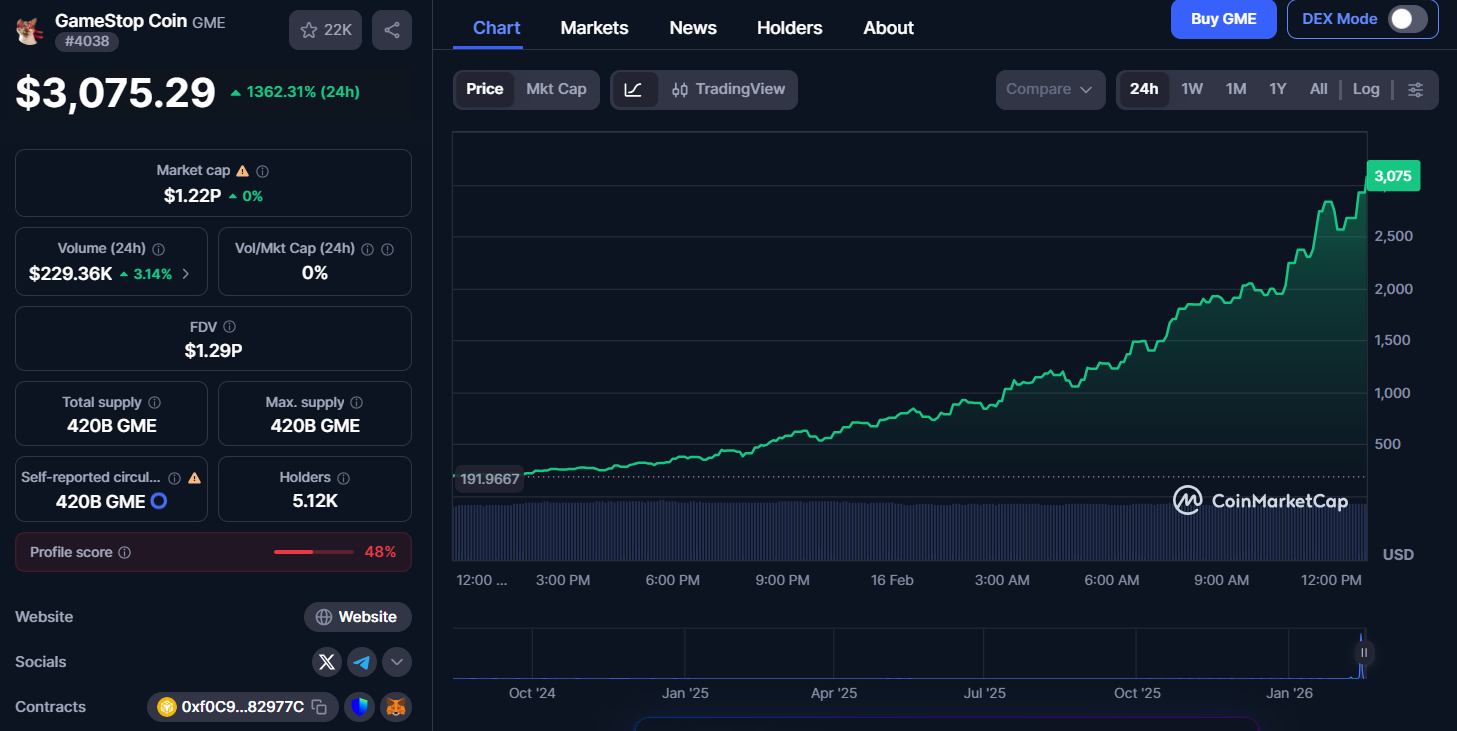Click the Self-reported circulating supply warning icon
The height and width of the screenshot is (731, 1457).
(194, 478)
